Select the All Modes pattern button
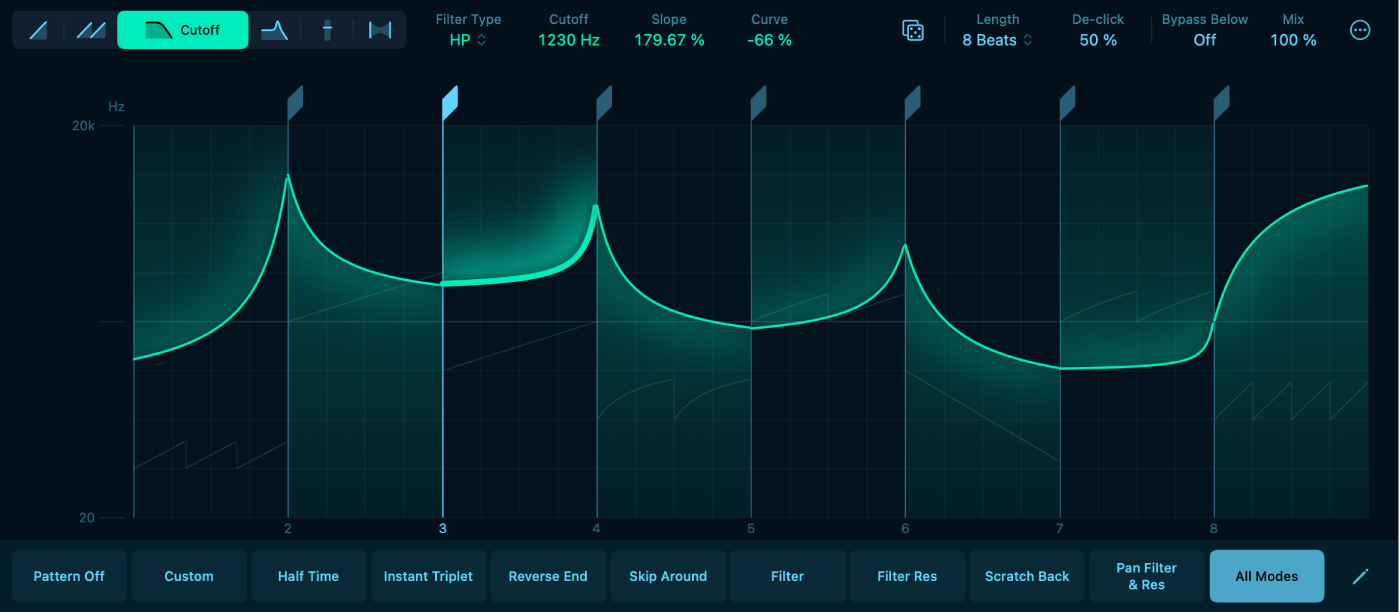 (x=1266, y=576)
